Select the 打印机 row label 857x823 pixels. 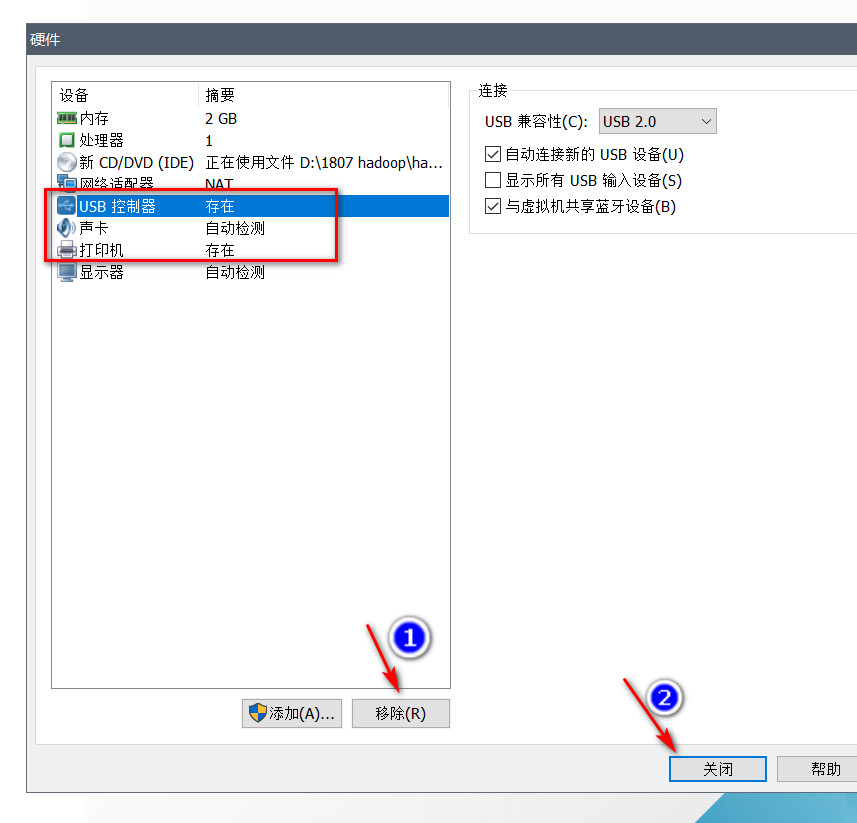102,250
